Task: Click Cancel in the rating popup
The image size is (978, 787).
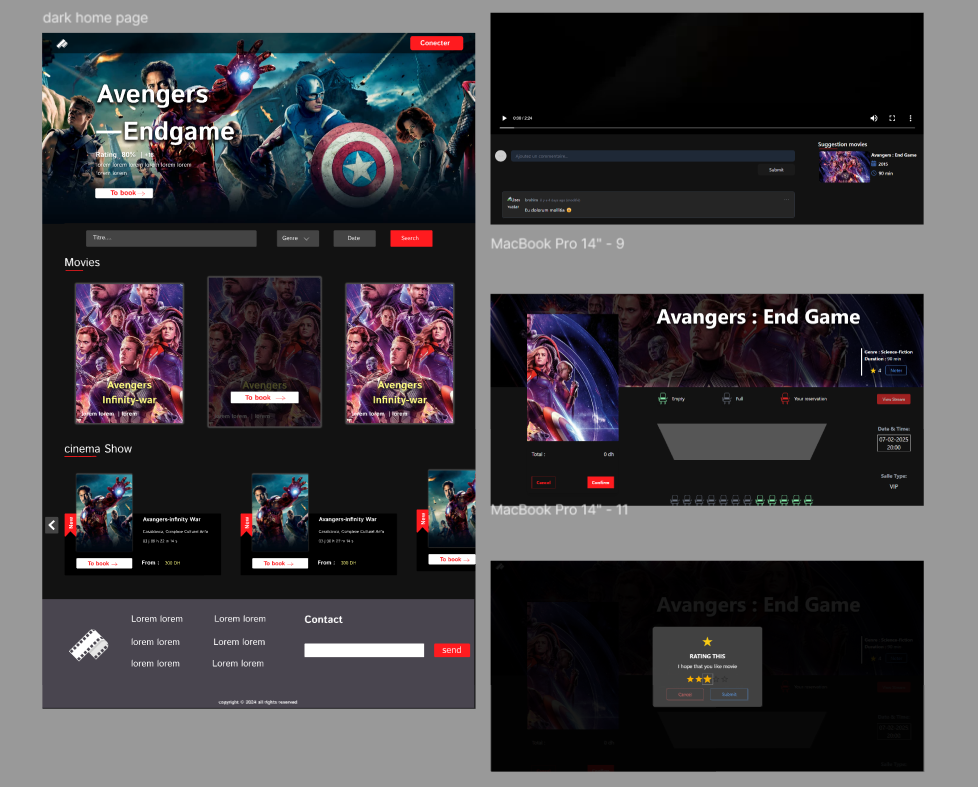Action: (x=685, y=694)
